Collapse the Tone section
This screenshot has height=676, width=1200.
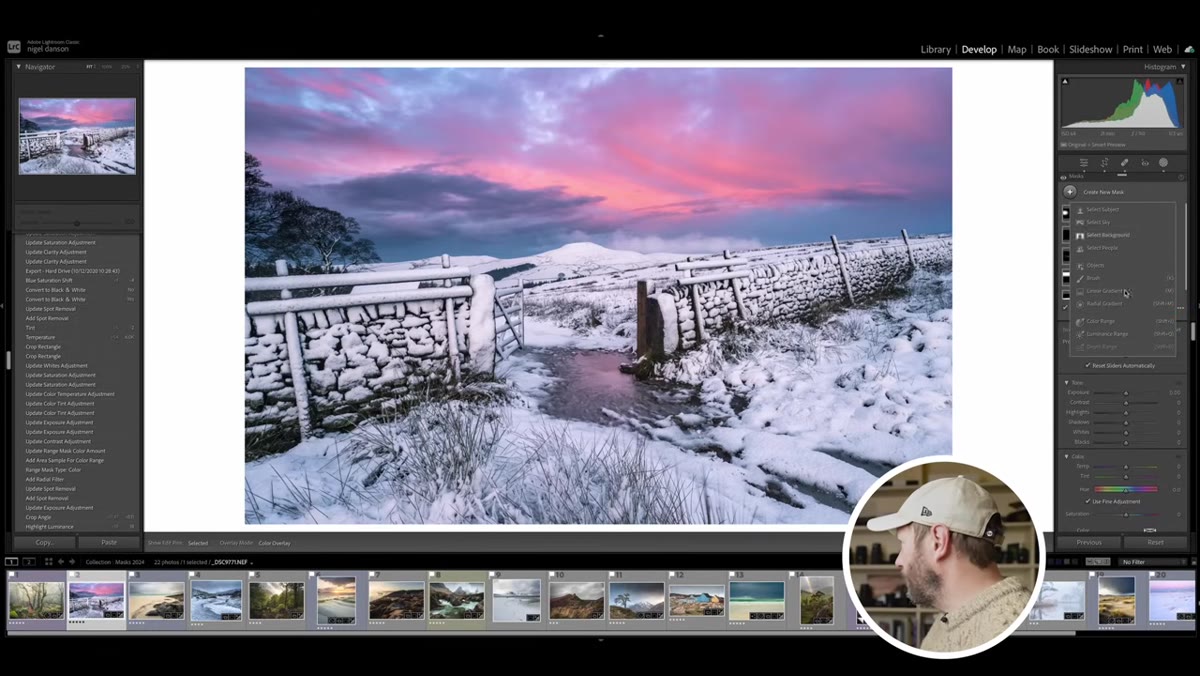click(x=1066, y=382)
